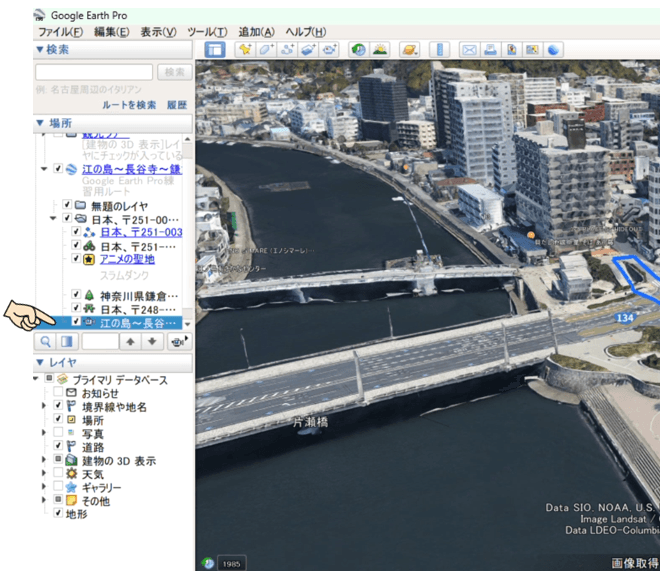Click the email icon in toolbar

469,49
